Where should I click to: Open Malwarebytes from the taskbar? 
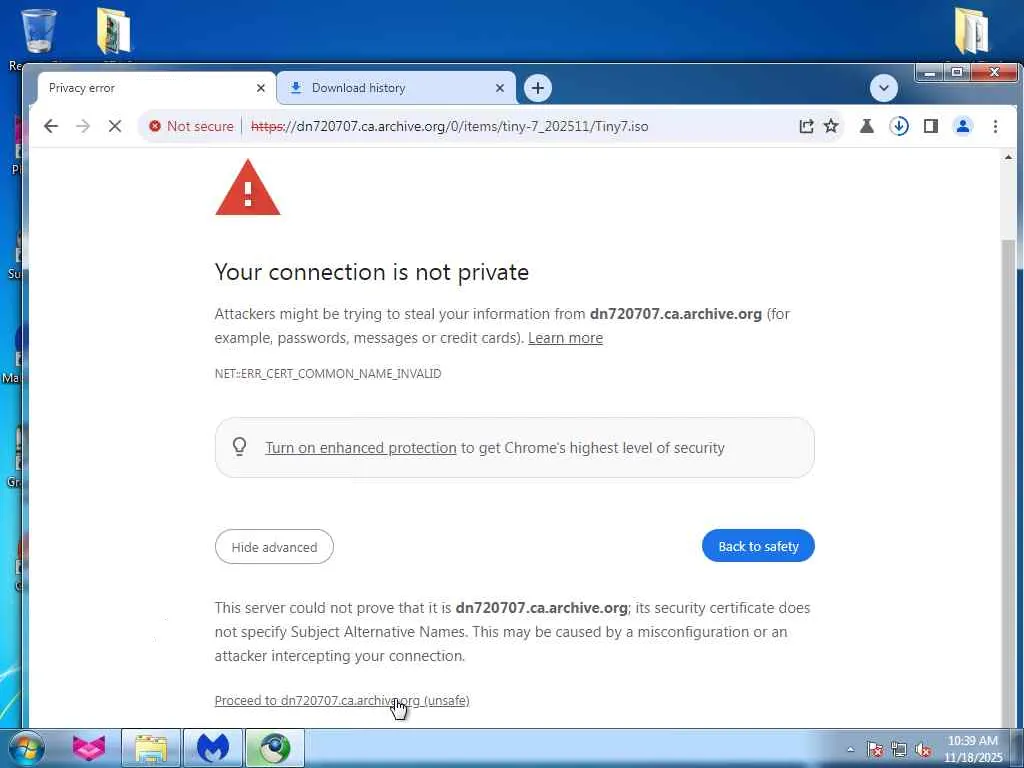tap(213, 748)
